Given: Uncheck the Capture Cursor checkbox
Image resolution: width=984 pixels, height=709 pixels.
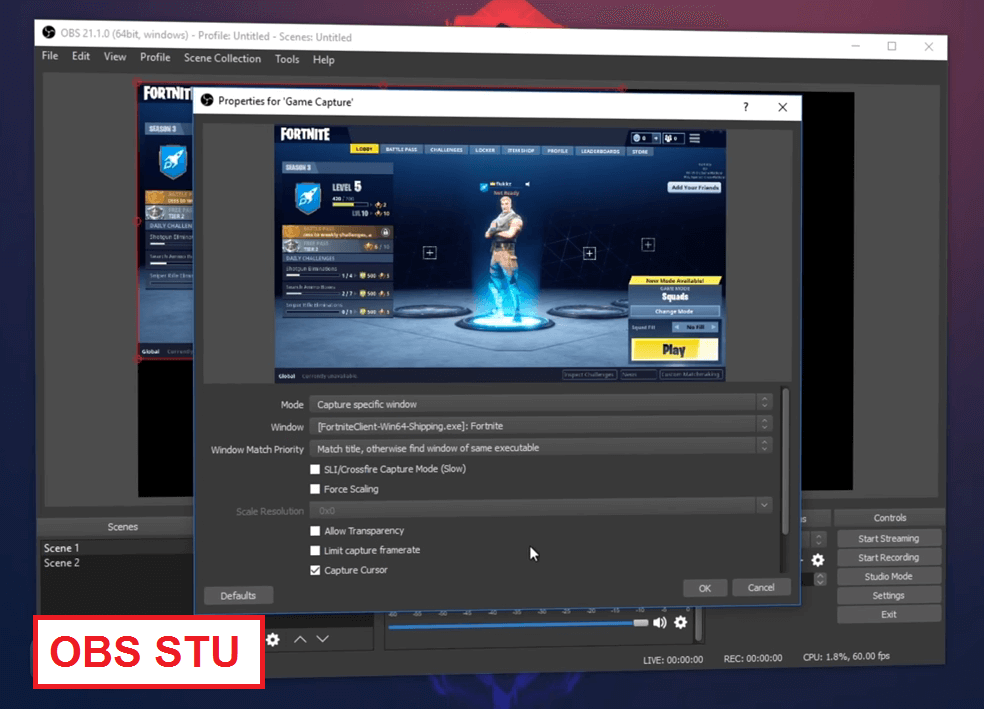Looking at the screenshot, I should point(315,570).
